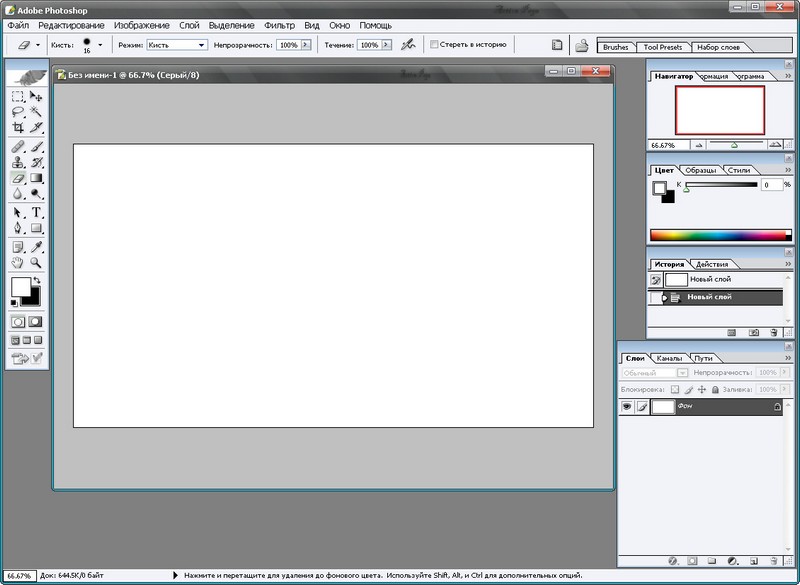The width and height of the screenshot is (800, 585).
Task: Activate the Hand tool
Action: [18, 262]
